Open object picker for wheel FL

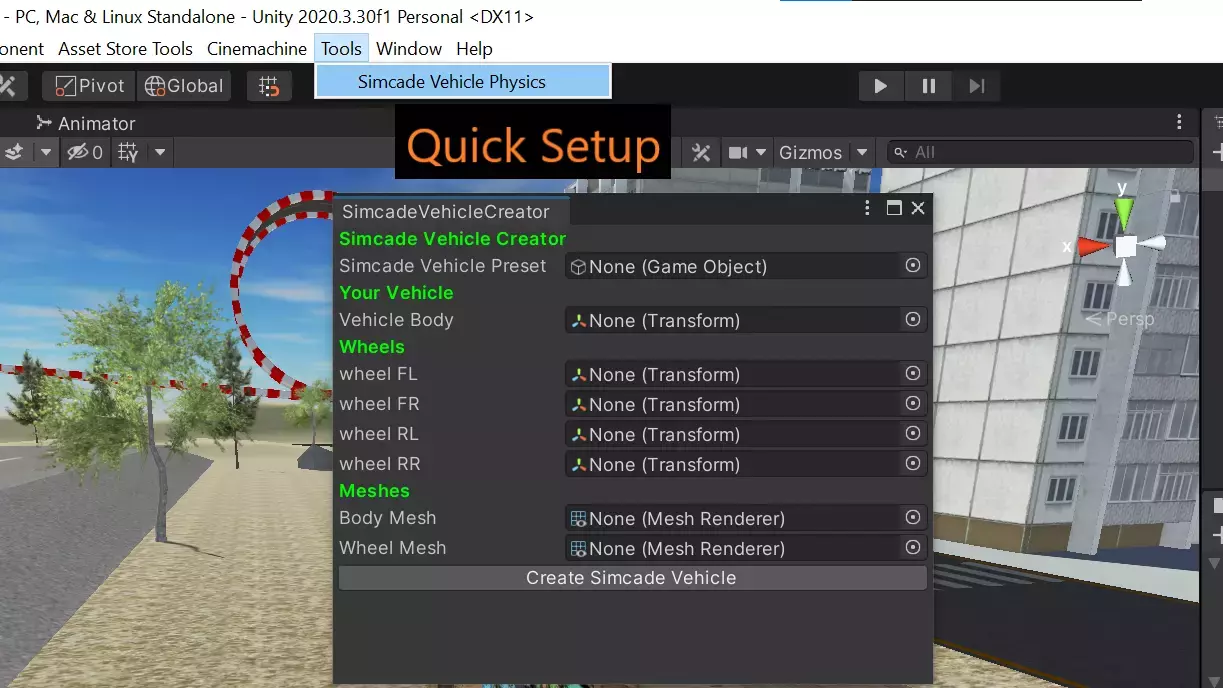(x=913, y=374)
